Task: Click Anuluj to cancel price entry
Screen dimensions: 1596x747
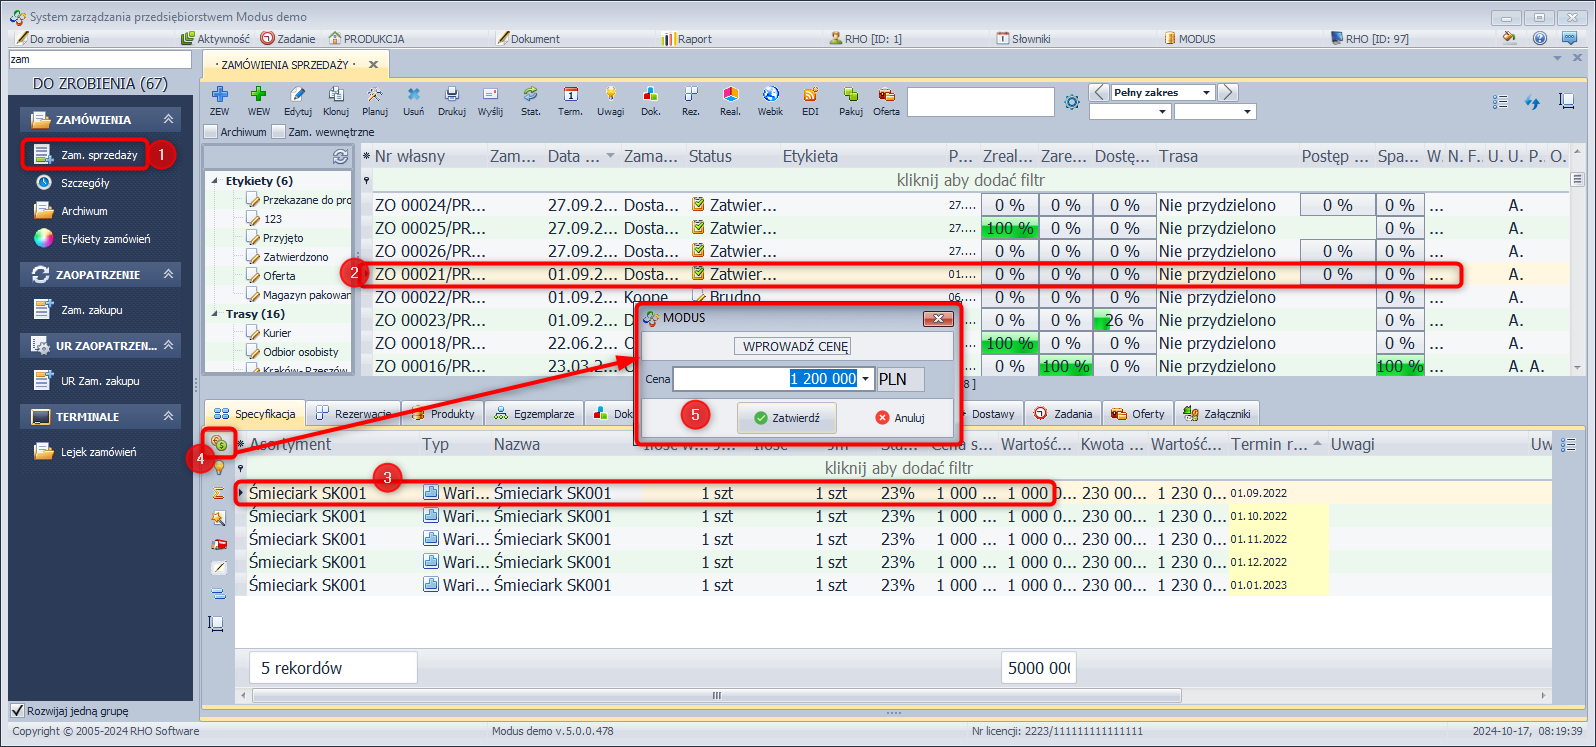Action: click(x=899, y=418)
